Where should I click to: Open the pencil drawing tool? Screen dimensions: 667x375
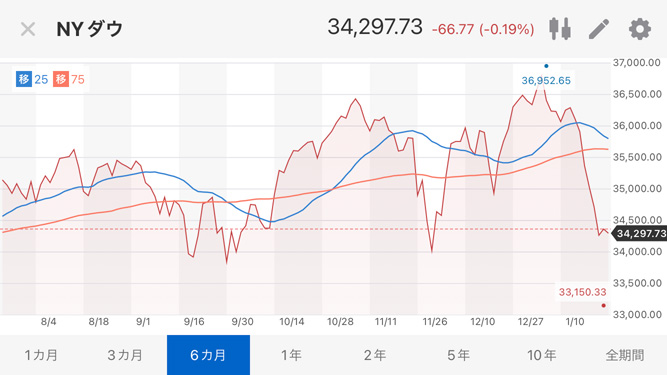coord(599,29)
